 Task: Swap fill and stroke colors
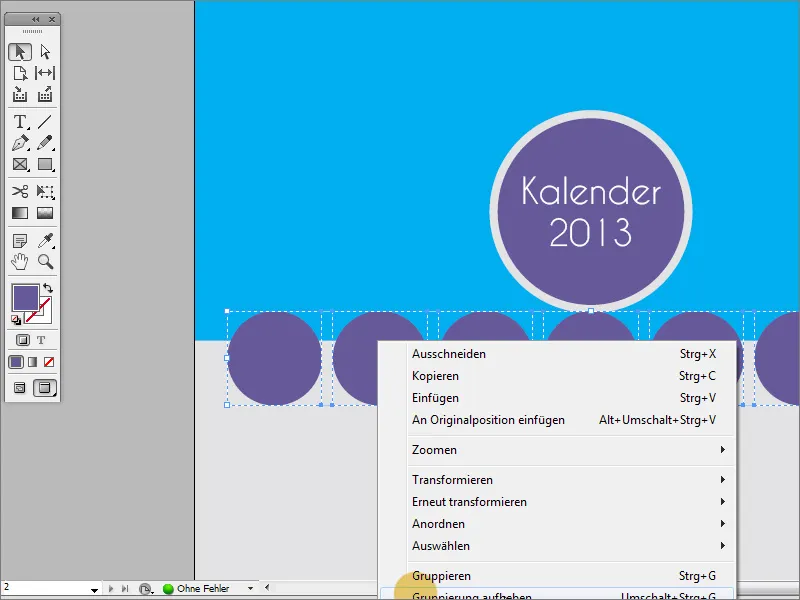tap(48, 288)
